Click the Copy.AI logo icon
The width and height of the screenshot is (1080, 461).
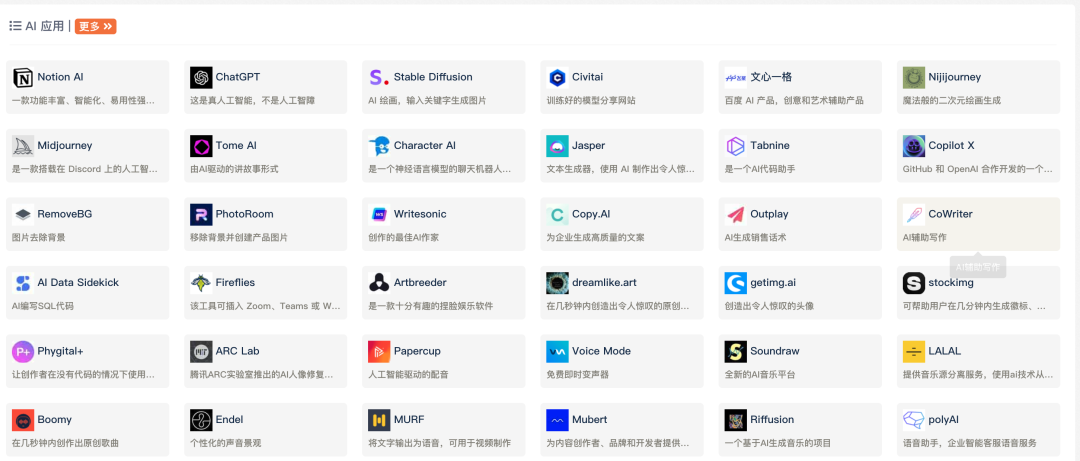557,214
